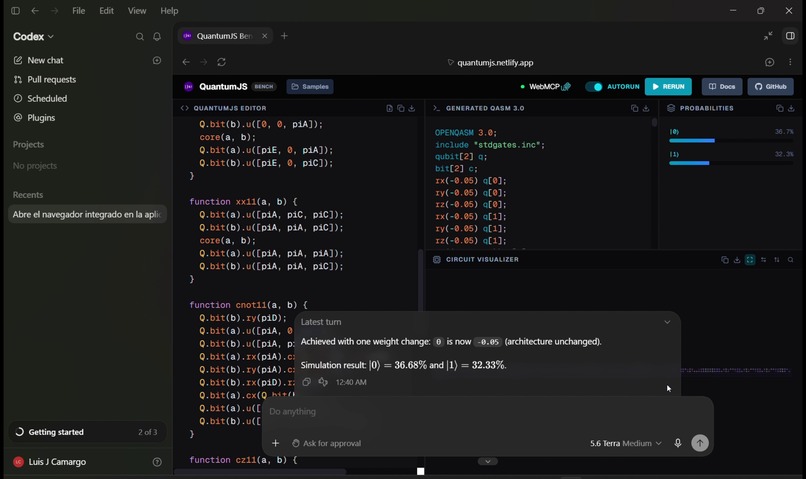The width and height of the screenshot is (806, 479).
Task: Copy the Circuit Visualizer image
Action: point(725,260)
